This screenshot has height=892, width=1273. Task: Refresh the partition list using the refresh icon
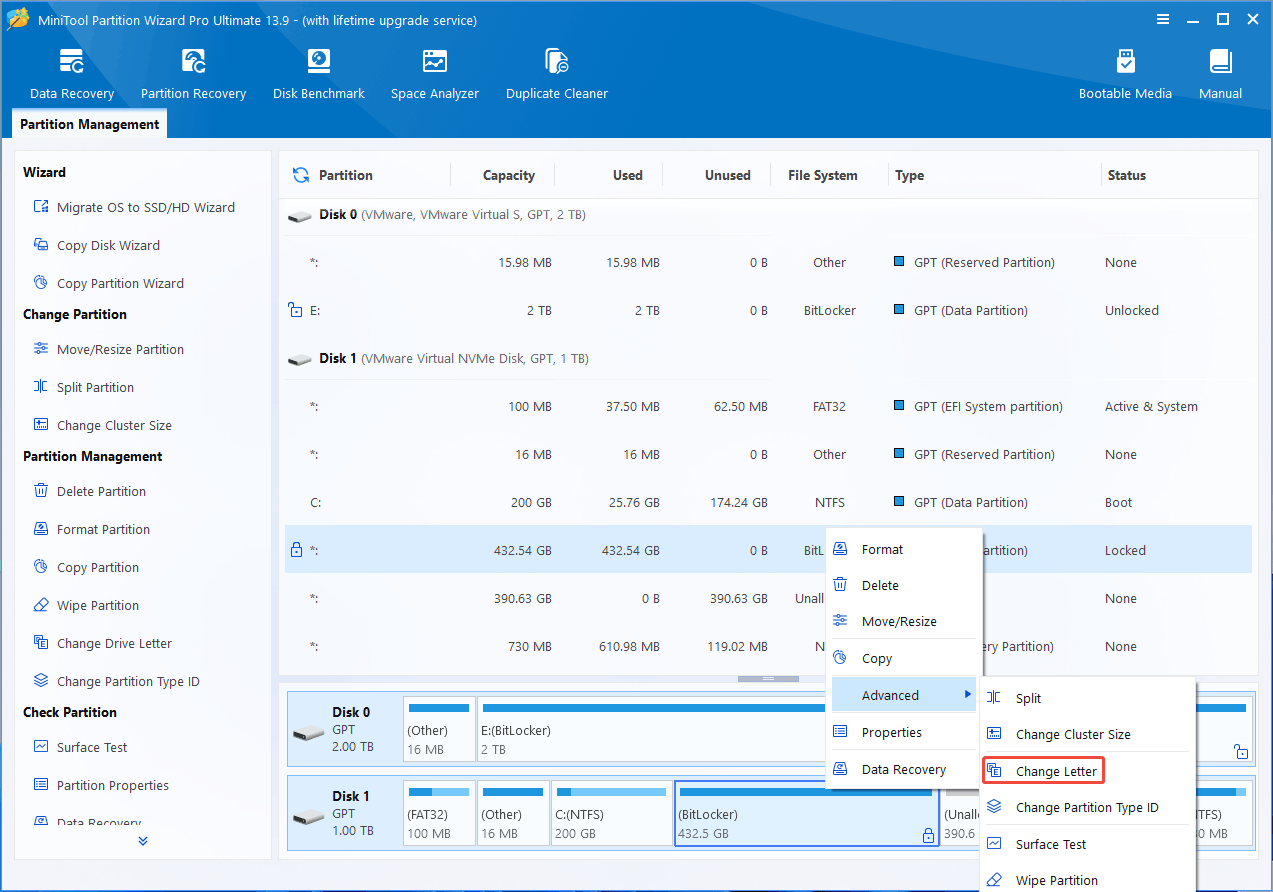click(301, 175)
